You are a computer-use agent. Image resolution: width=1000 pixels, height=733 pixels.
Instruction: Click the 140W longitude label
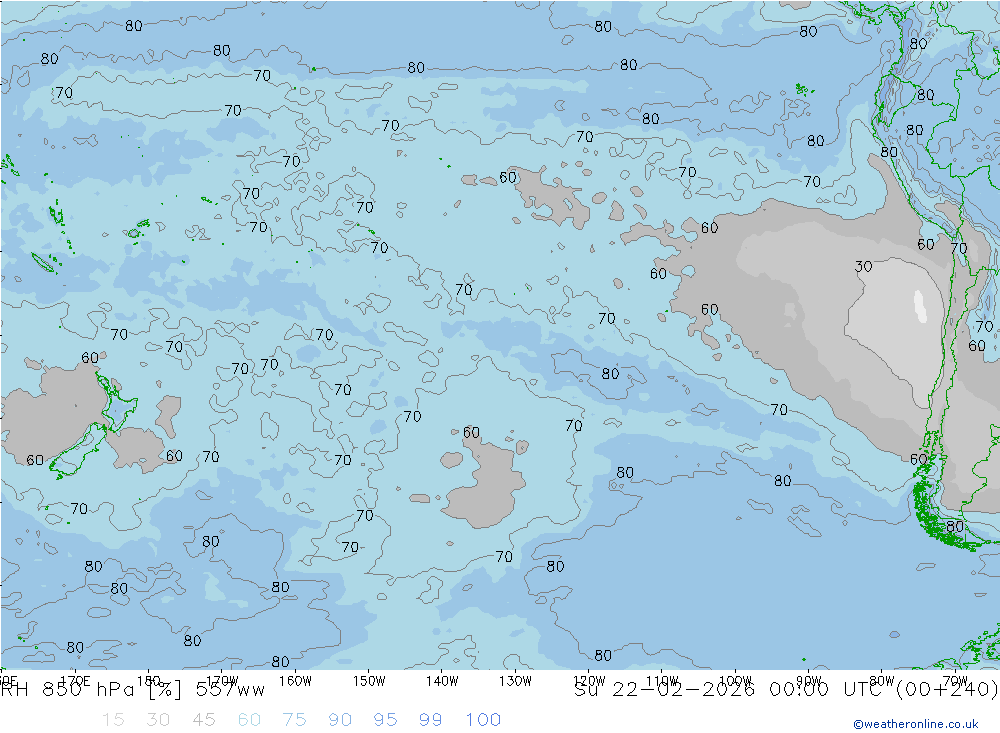(442, 681)
